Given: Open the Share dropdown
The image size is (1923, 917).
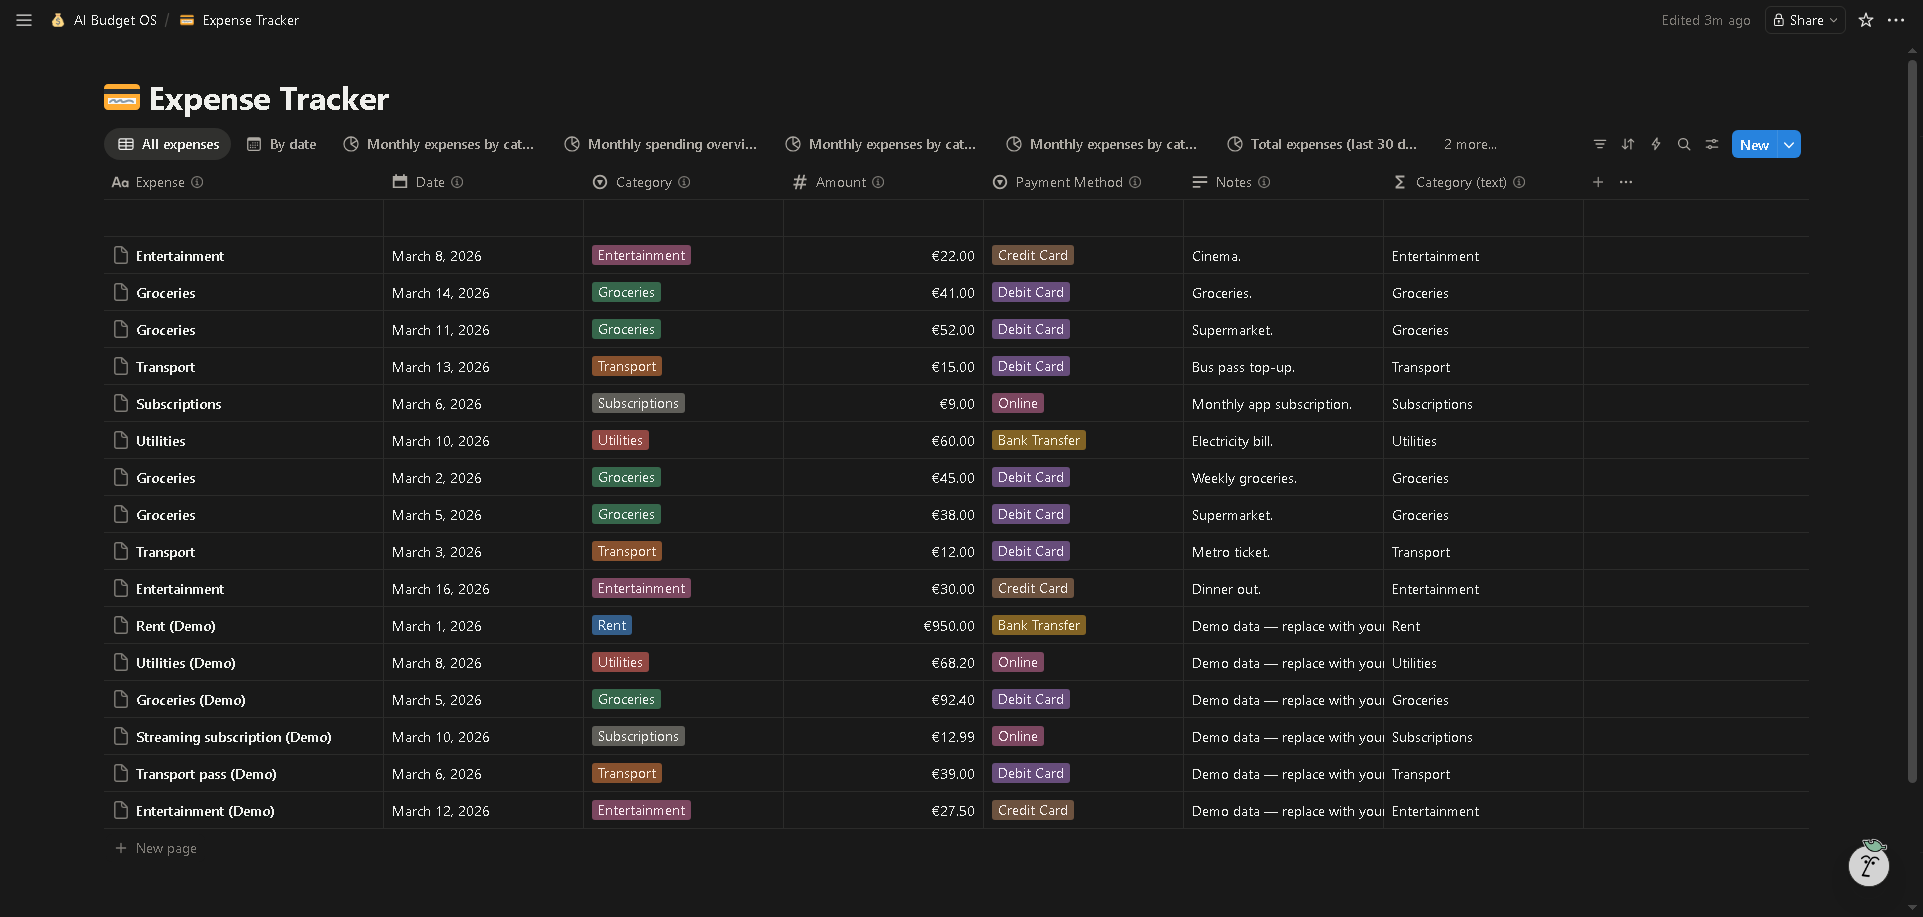Looking at the screenshot, I should pos(1805,20).
